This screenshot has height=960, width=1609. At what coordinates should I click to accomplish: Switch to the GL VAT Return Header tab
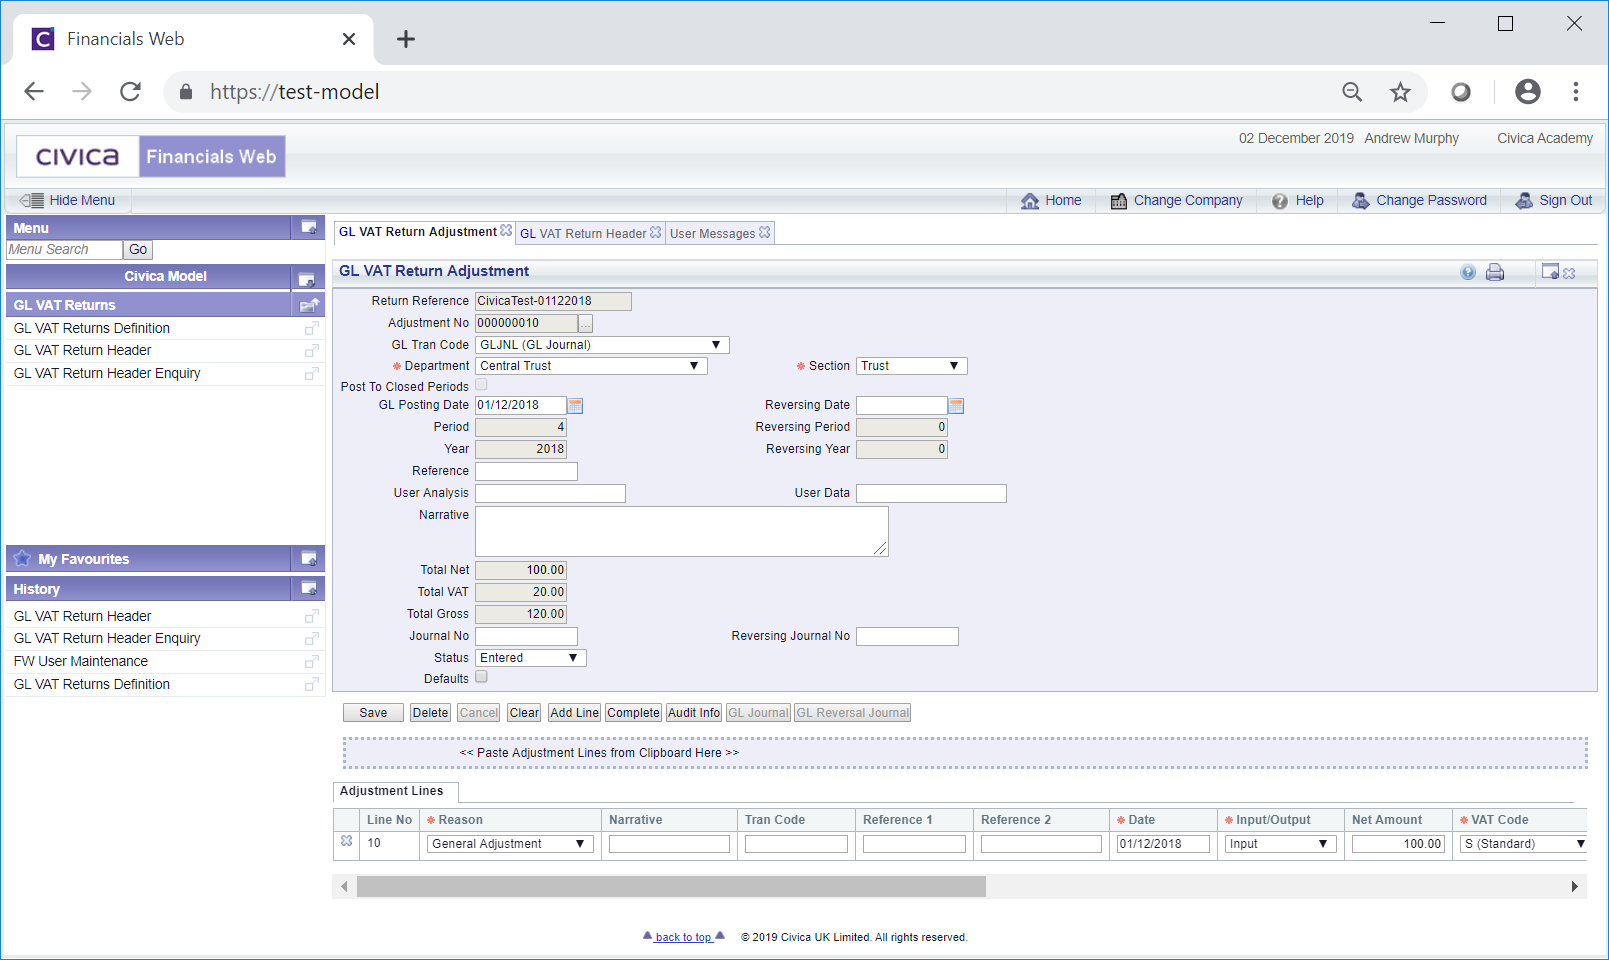583,234
